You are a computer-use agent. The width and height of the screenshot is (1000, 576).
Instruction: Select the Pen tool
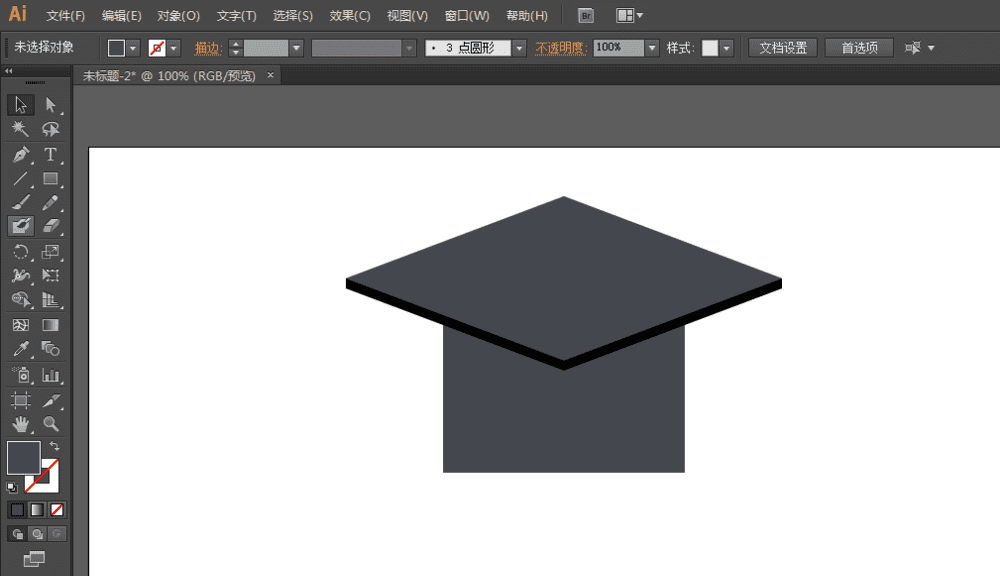20,155
